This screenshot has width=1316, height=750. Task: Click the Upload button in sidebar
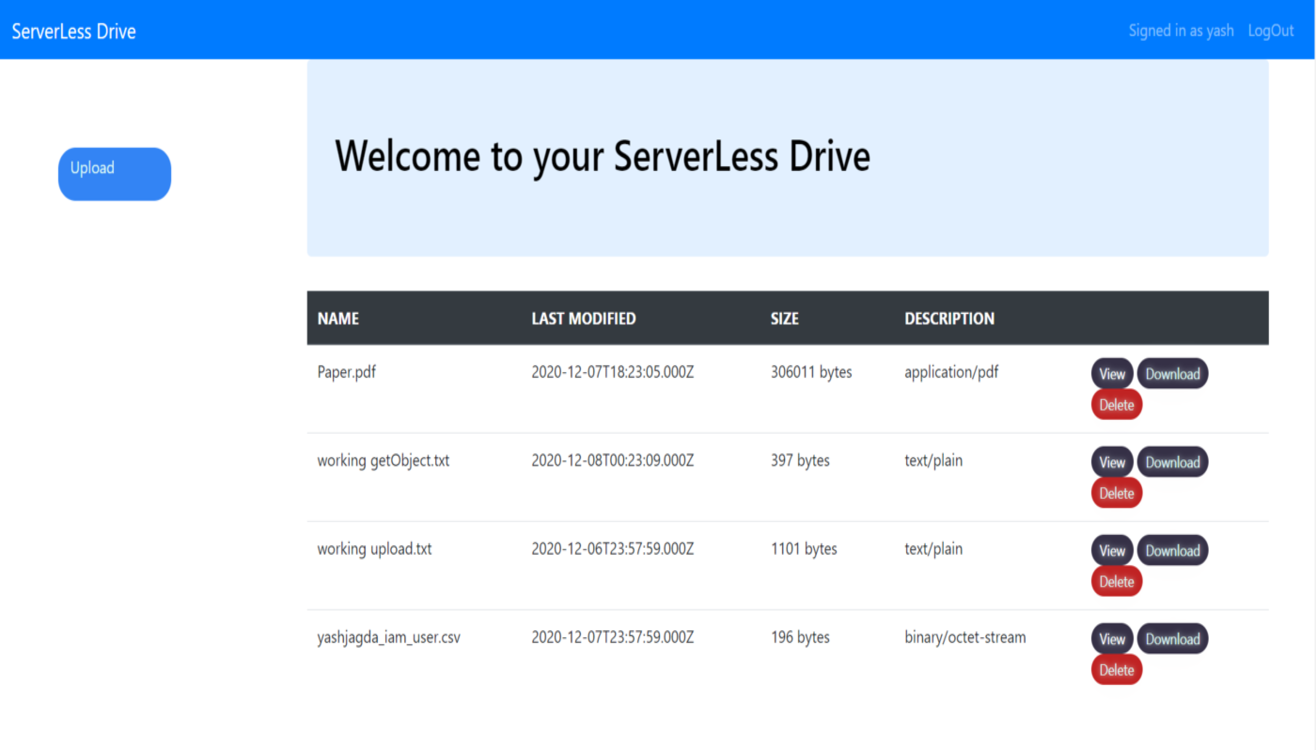pos(114,174)
